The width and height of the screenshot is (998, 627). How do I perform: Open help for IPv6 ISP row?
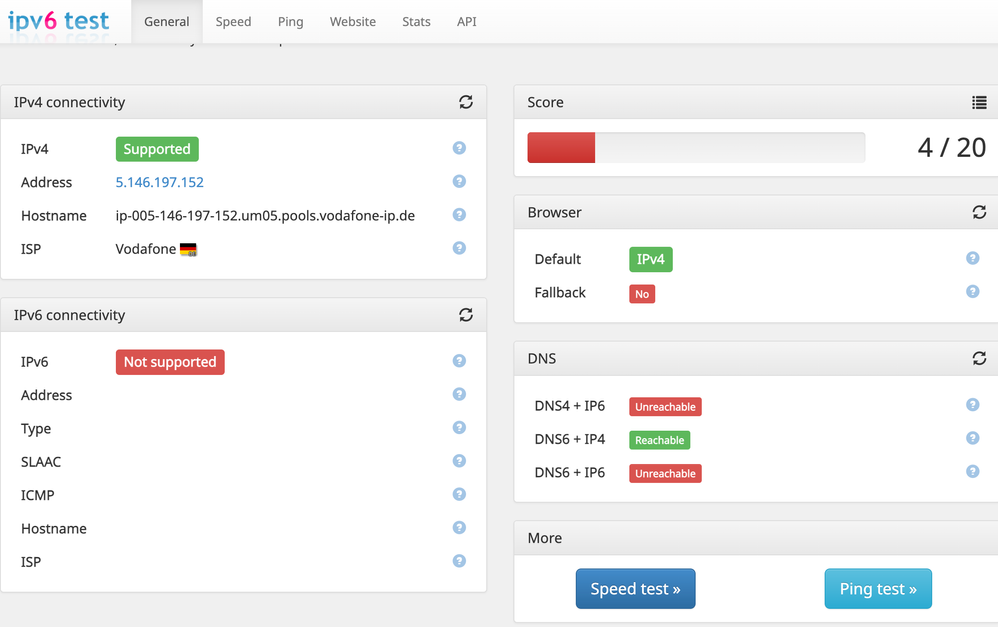click(x=459, y=561)
